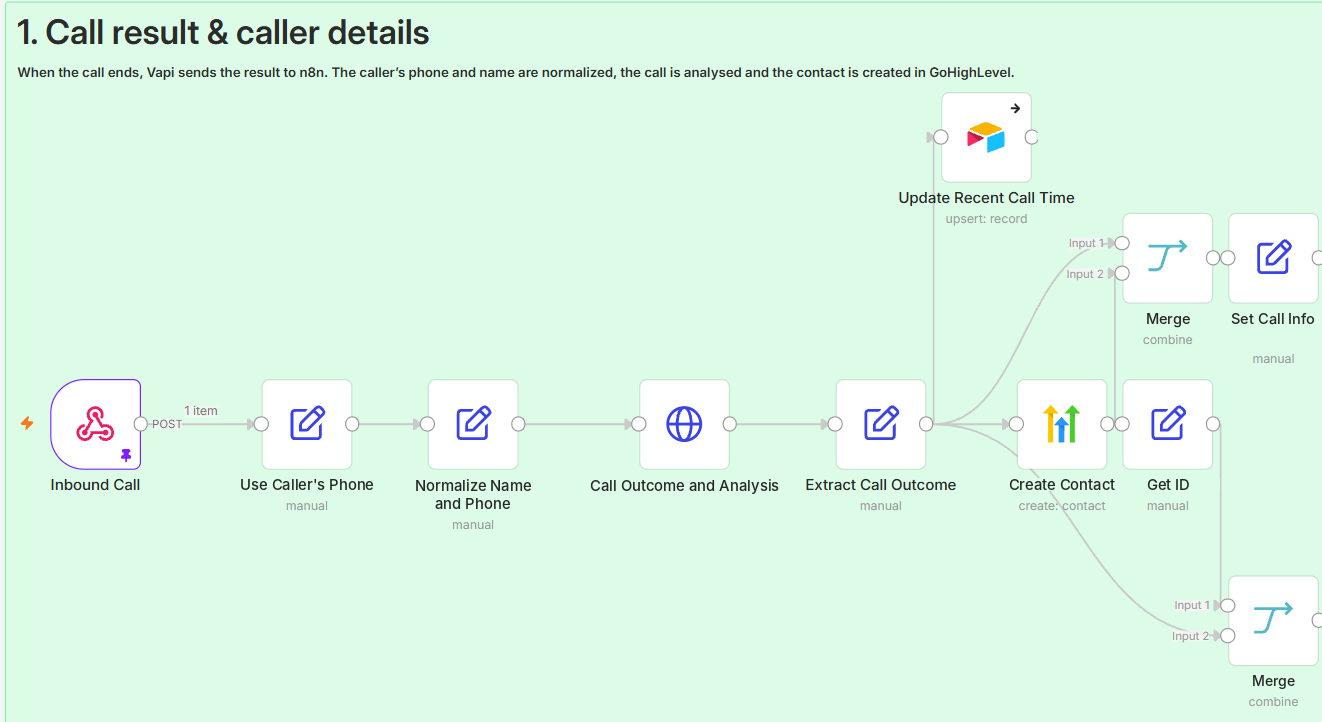Select the Get ID edit node icon
Screen dimensions: 1322x722
pyautogui.click(x=1168, y=424)
